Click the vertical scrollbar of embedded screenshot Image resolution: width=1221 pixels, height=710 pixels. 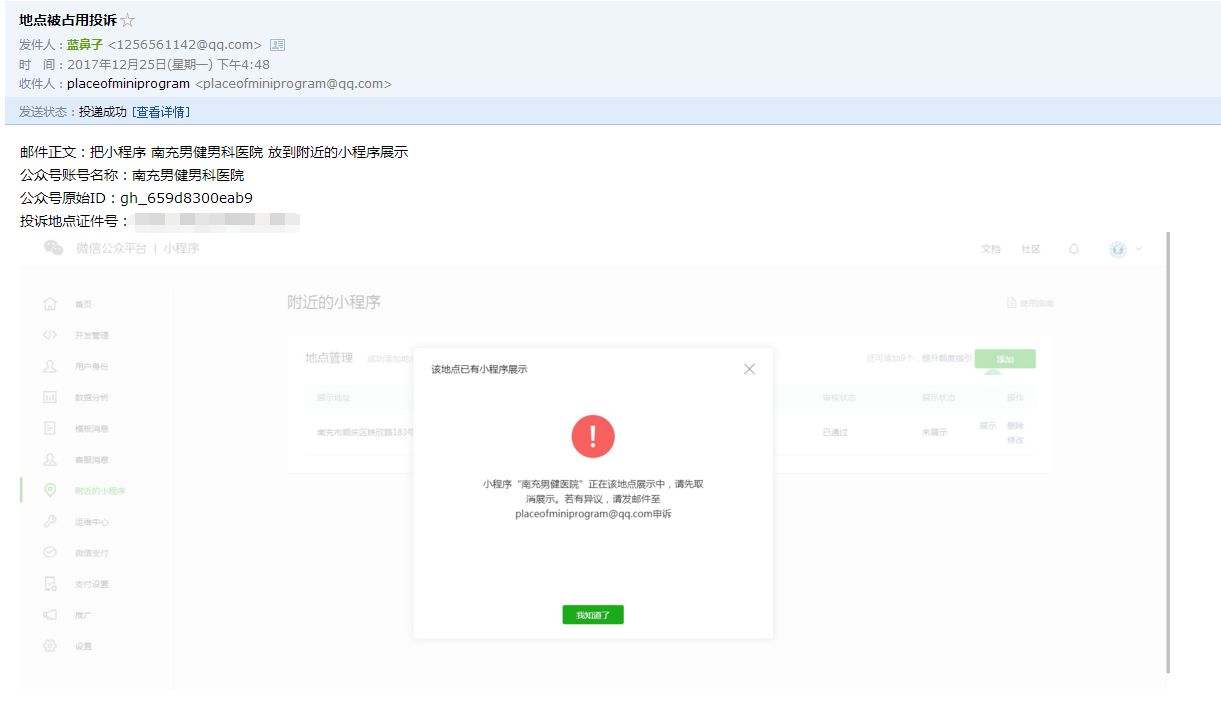(x=1167, y=452)
